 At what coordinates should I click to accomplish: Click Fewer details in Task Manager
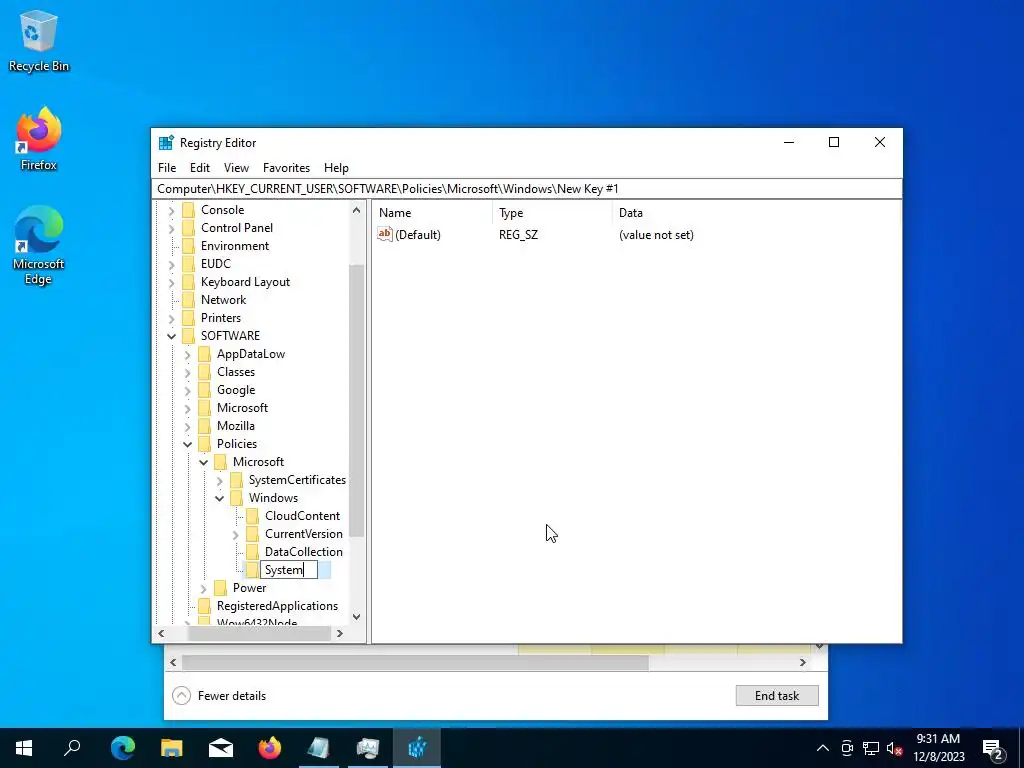[219, 696]
